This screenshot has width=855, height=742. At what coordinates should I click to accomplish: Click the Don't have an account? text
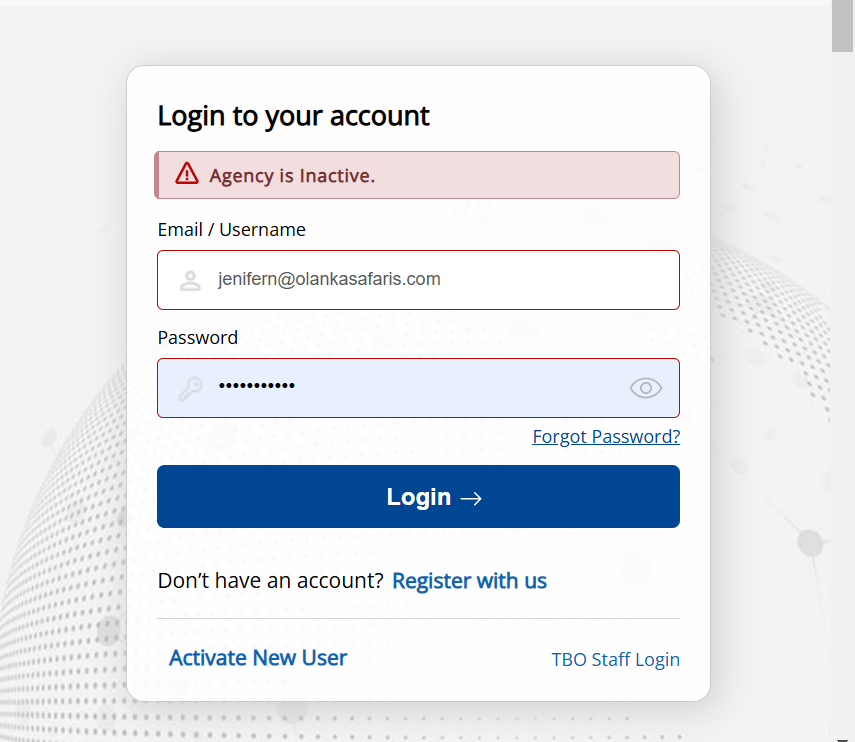pos(270,581)
